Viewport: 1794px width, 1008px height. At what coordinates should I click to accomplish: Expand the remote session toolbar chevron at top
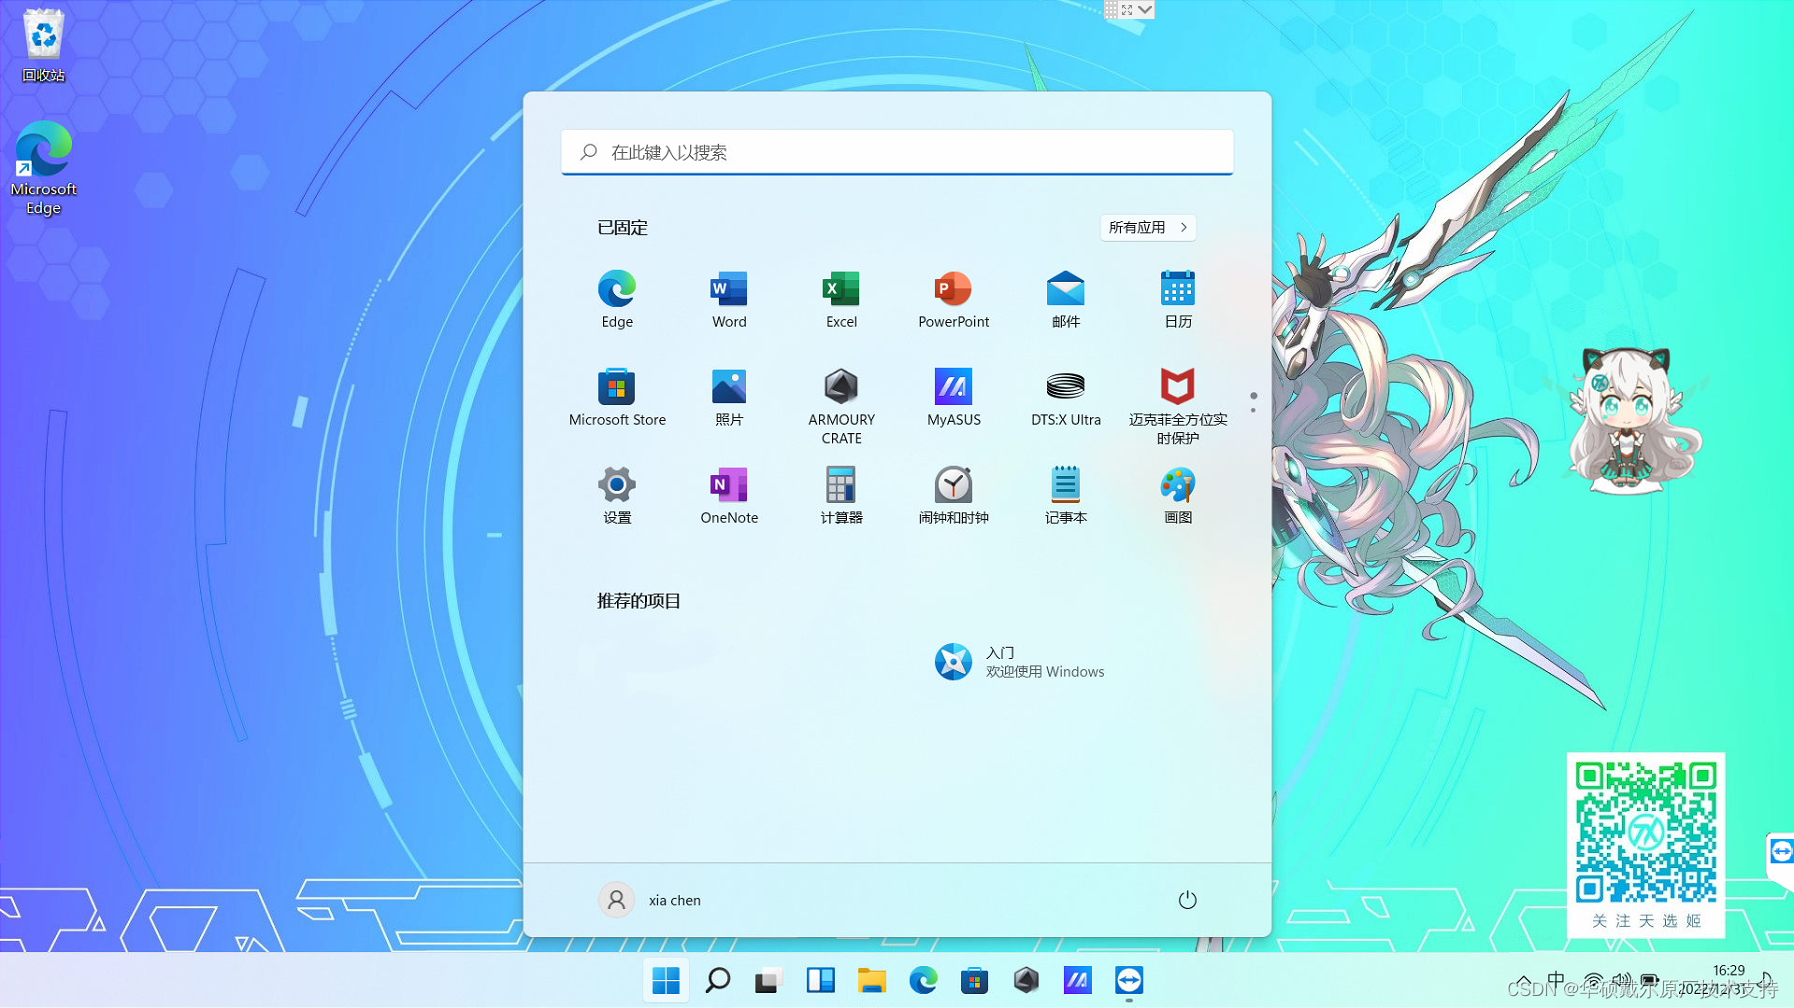pyautogui.click(x=1145, y=9)
